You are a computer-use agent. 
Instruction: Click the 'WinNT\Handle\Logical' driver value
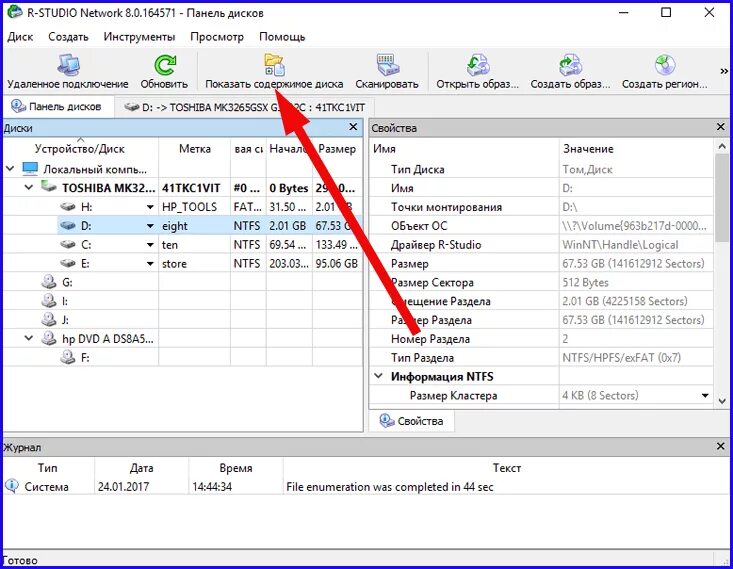pos(620,245)
